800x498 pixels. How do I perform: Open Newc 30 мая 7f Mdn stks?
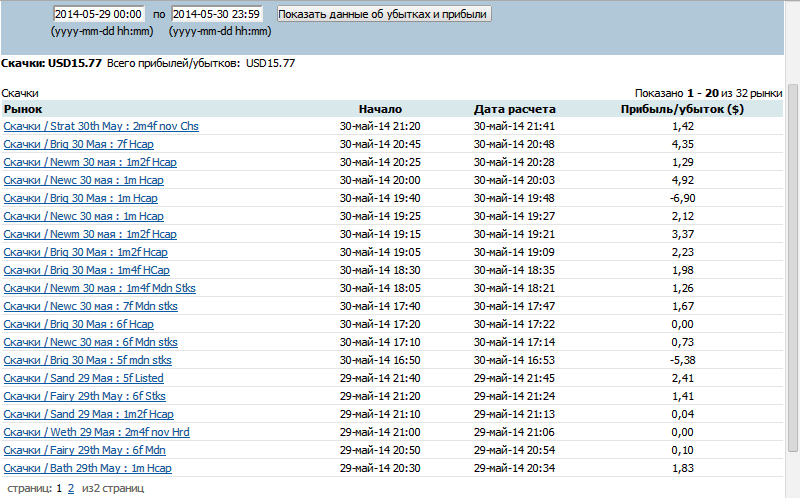click(90, 306)
